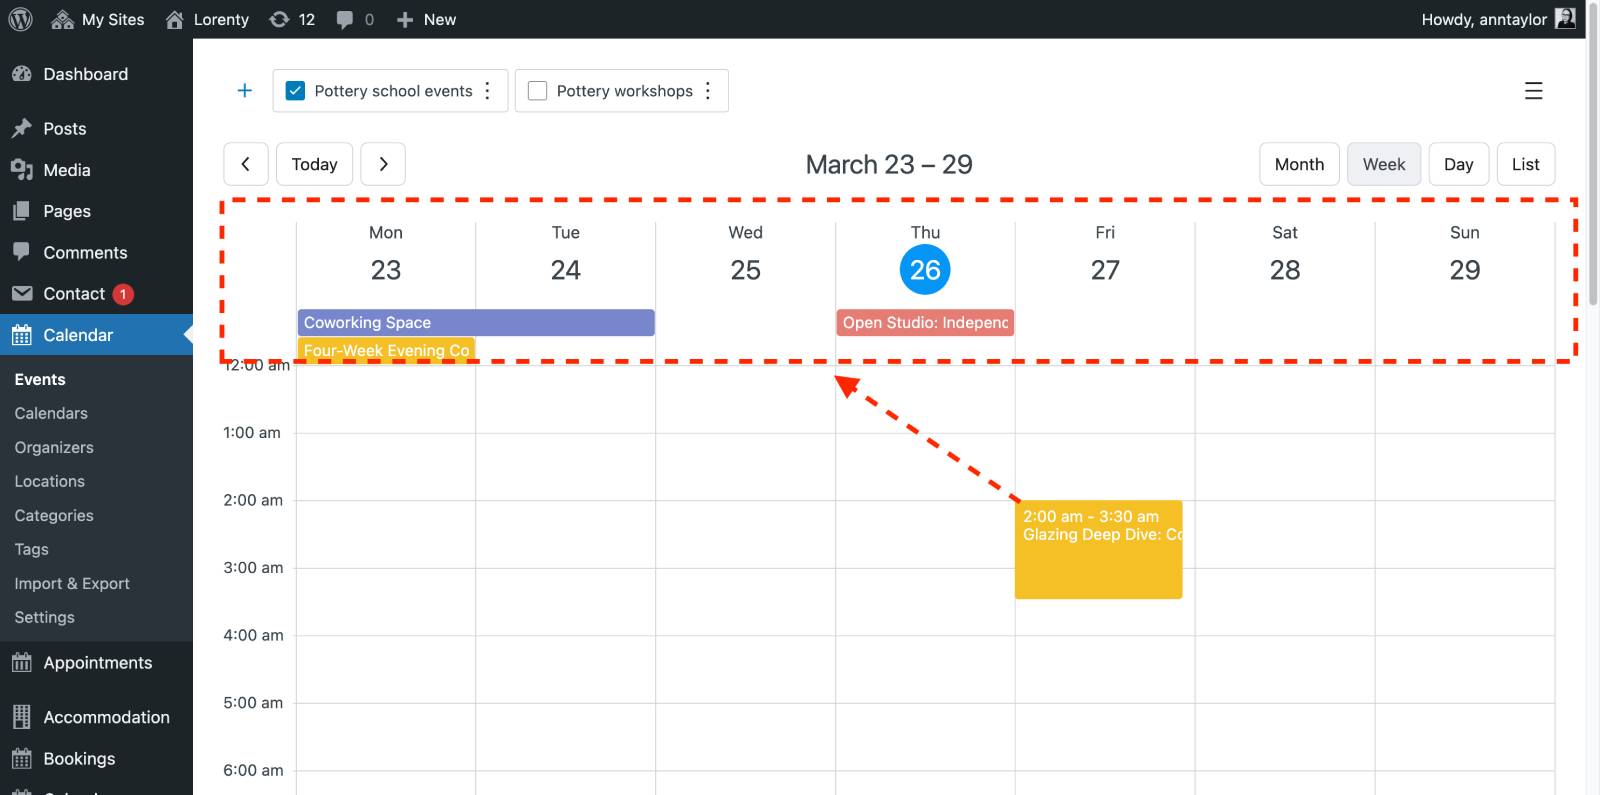Open the calendar Settings submenu item
Image resolution: width=1600 pixels, height=795 pixels.
point(44,617)
